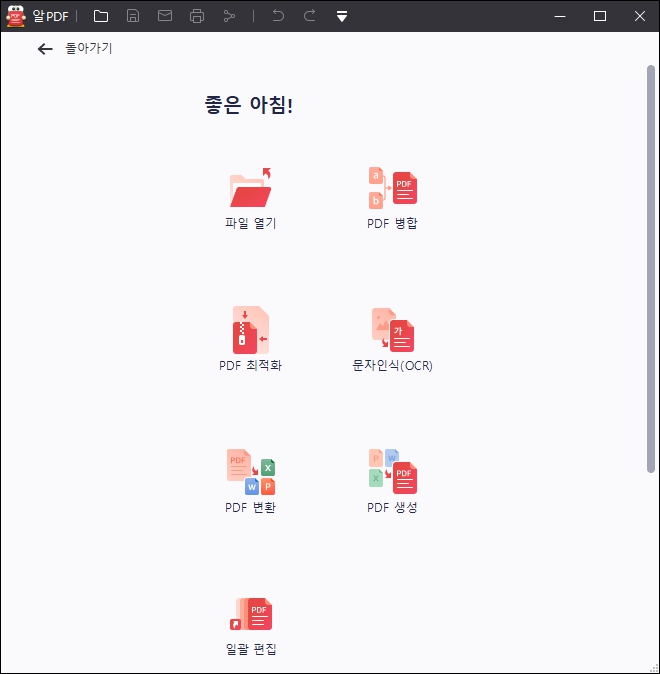The width and height of the screenshot is (660, 674).
Task: Click the 좋은 아침! greeting heading
Action: (249, 105)
